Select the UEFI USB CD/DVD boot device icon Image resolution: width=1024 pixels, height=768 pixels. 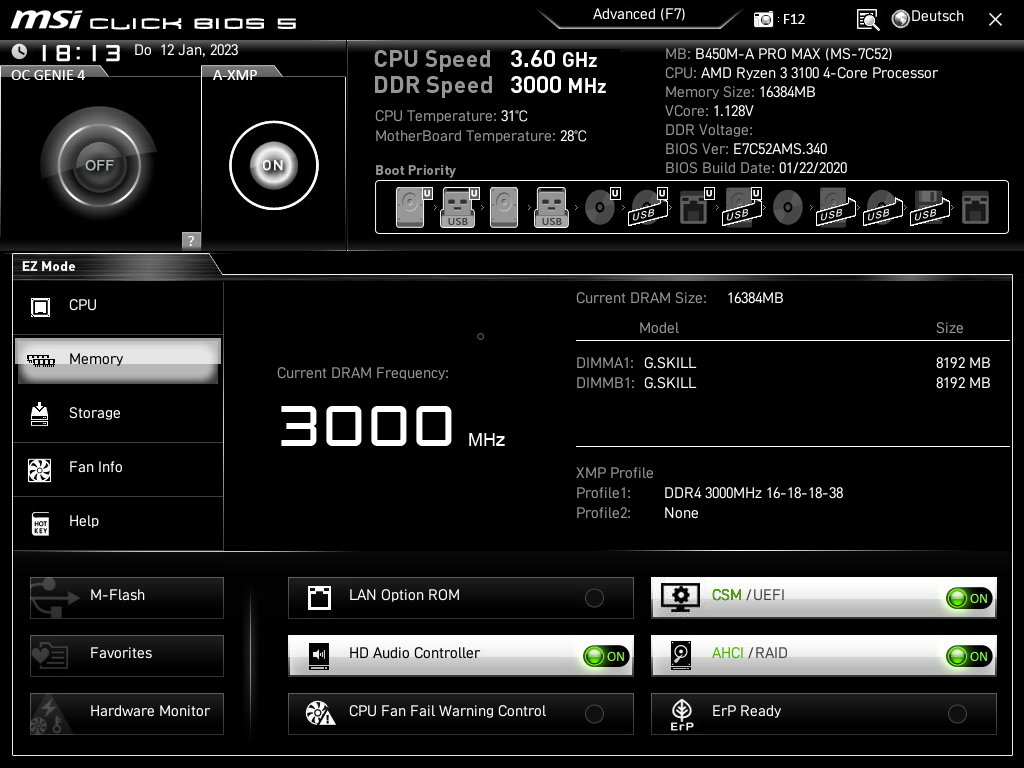coord(648,207)
